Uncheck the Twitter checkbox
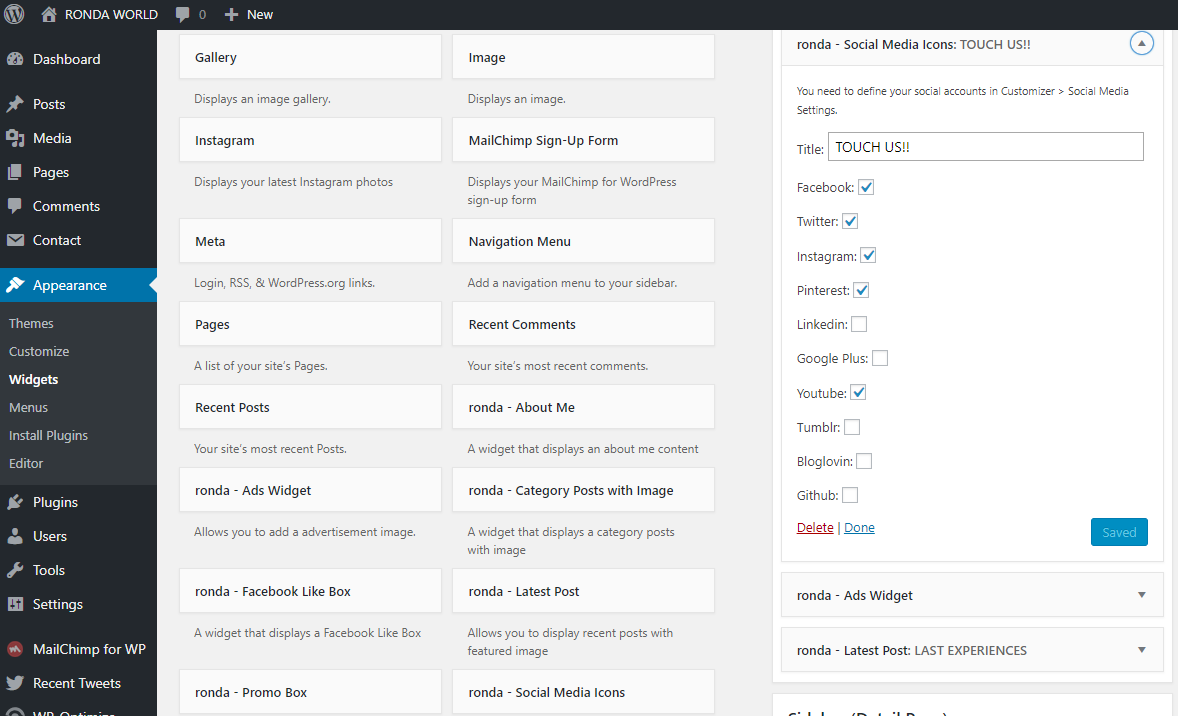This screenshot has height=716, width=1178. point(850,221)
